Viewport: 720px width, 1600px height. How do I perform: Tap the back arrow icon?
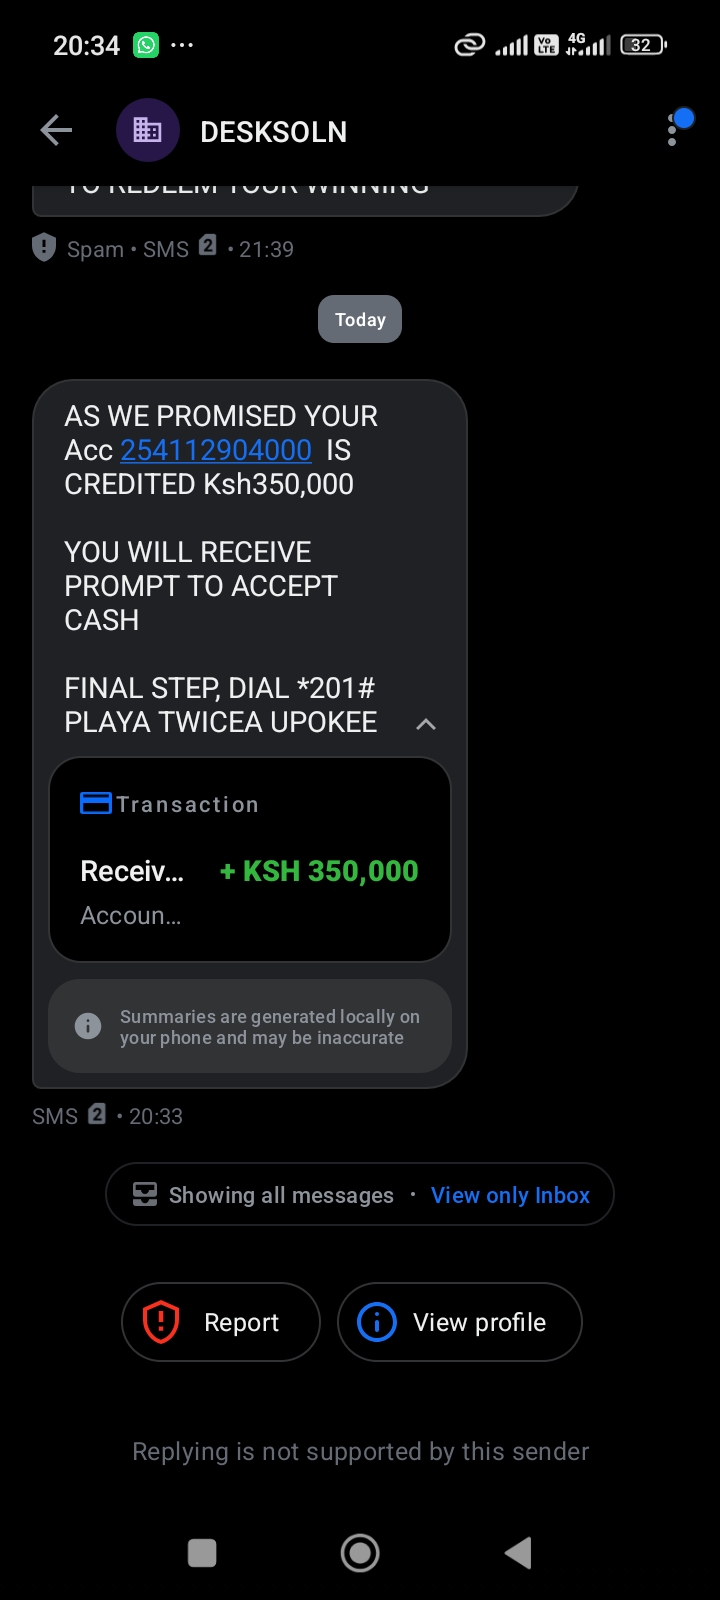[x=56, y=130]
